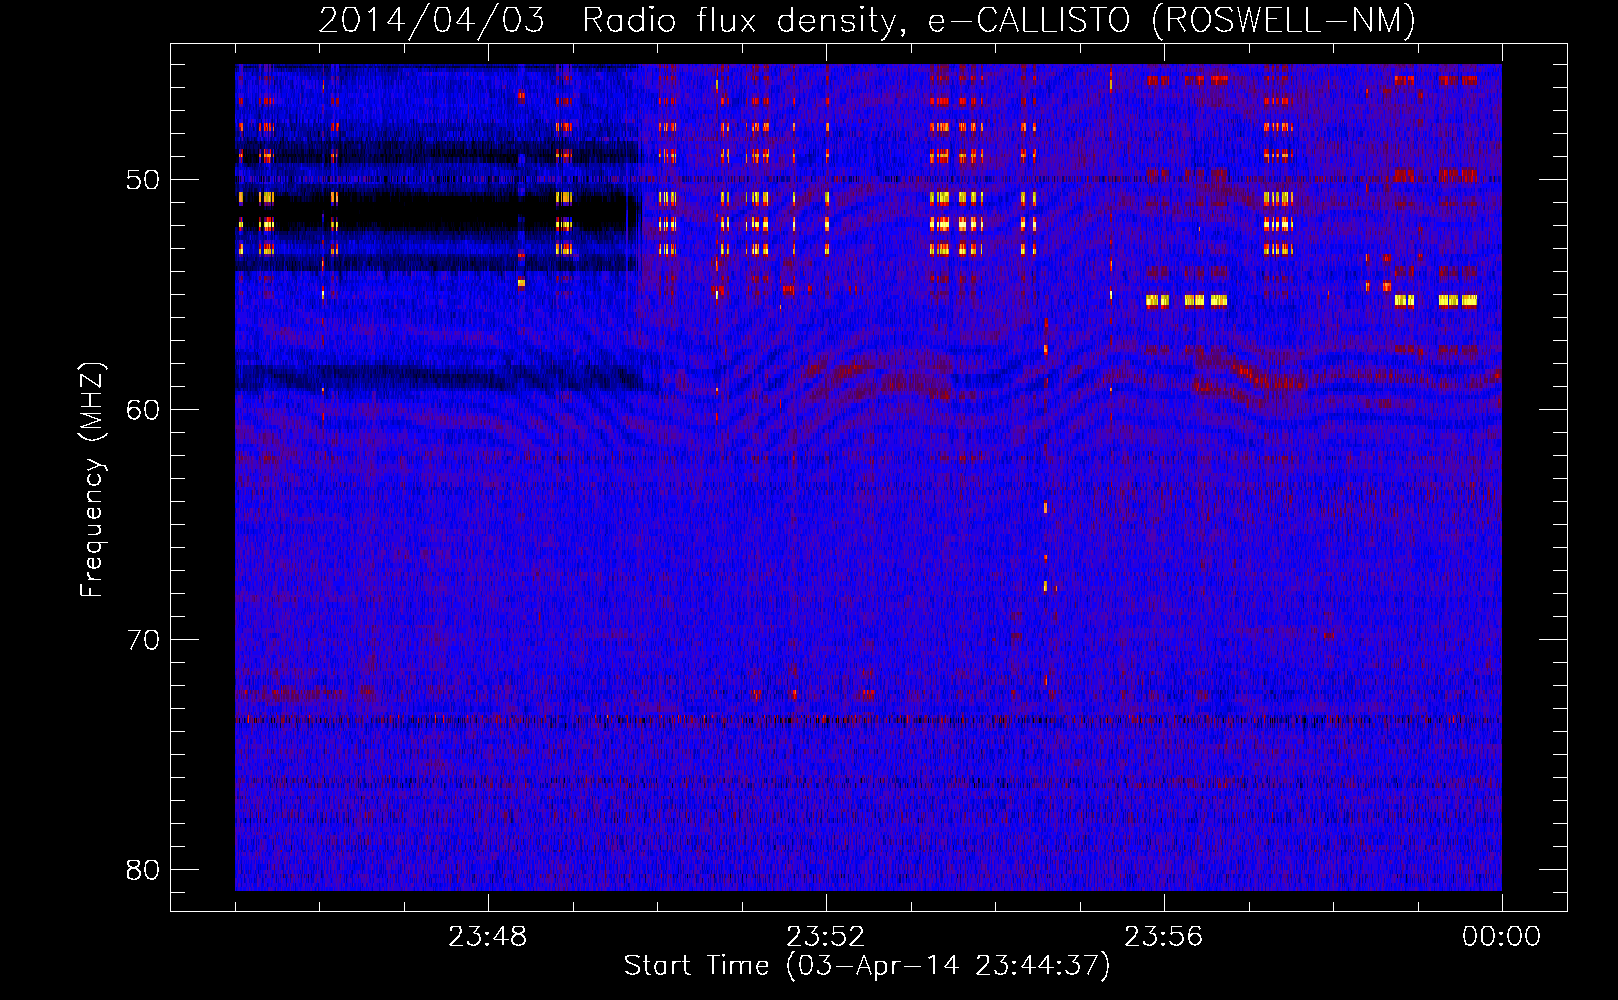Click the '60' frequency axis label
Viewport: 1618px width, 1000px height.
pyautogui.click(x=143, y=410)
